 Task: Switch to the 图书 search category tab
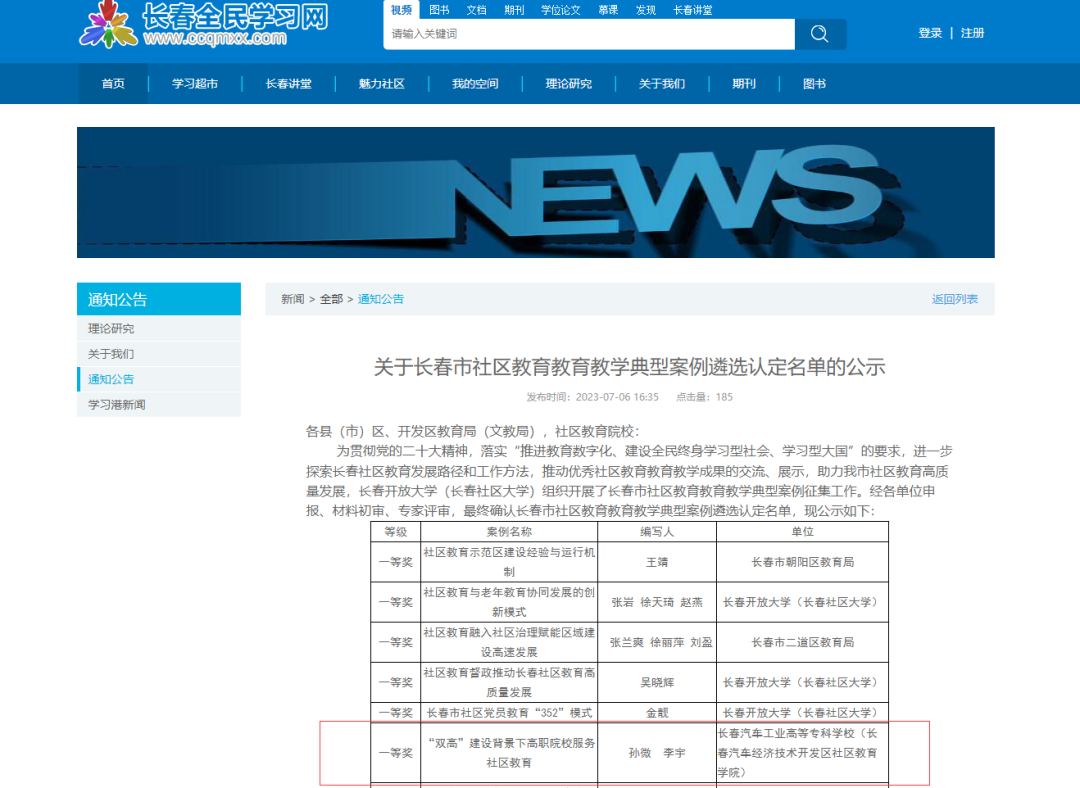point(438,9)
